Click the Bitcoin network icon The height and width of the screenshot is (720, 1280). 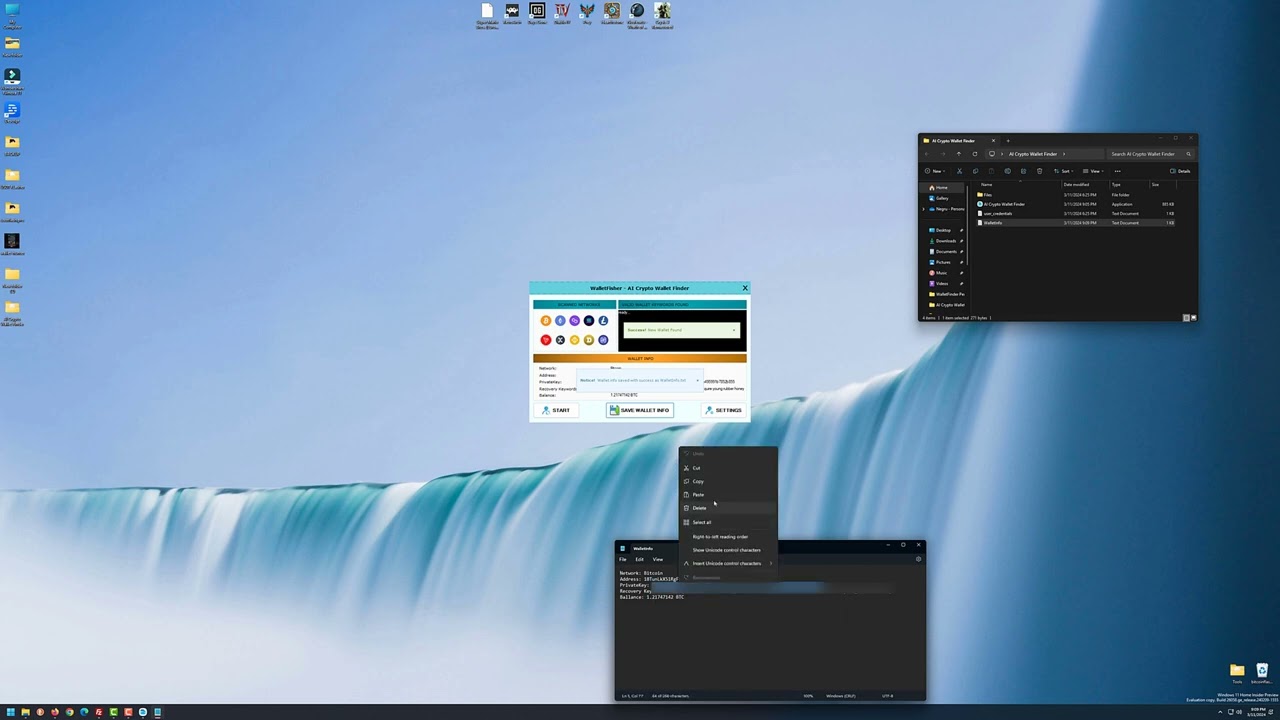(546, 321)
